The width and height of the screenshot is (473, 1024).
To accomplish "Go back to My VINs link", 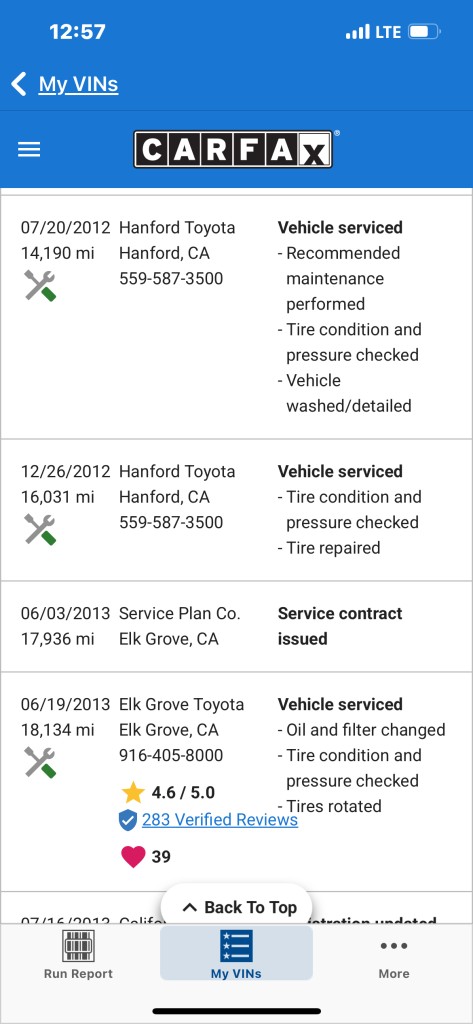I will pos(78,84).
